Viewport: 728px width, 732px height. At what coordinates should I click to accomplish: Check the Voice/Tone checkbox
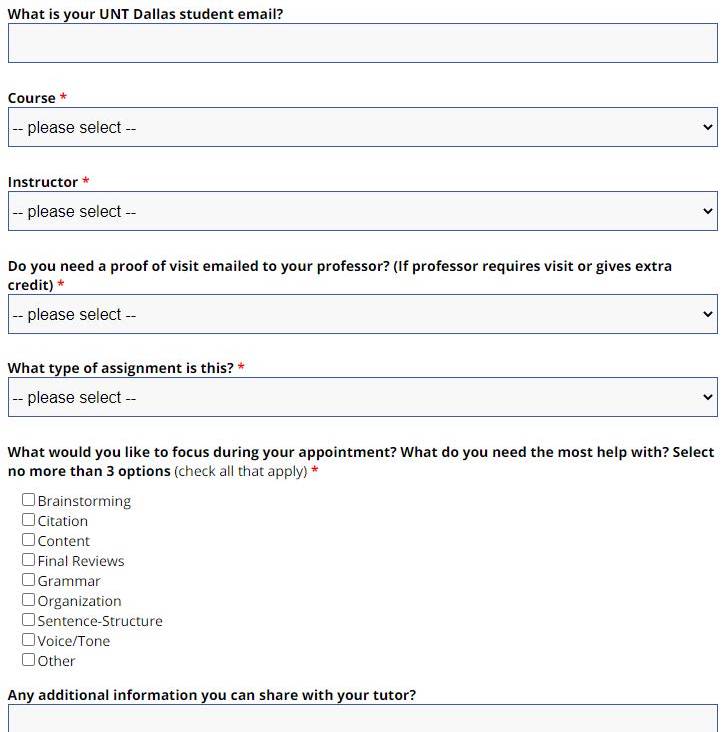[29, 640]
